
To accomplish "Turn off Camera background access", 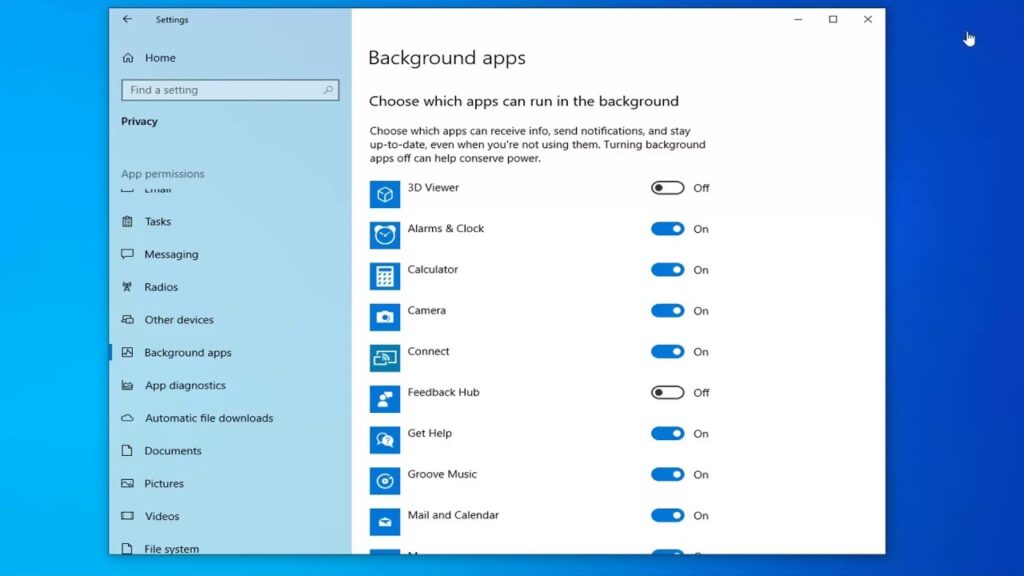I will coord(668,311).
